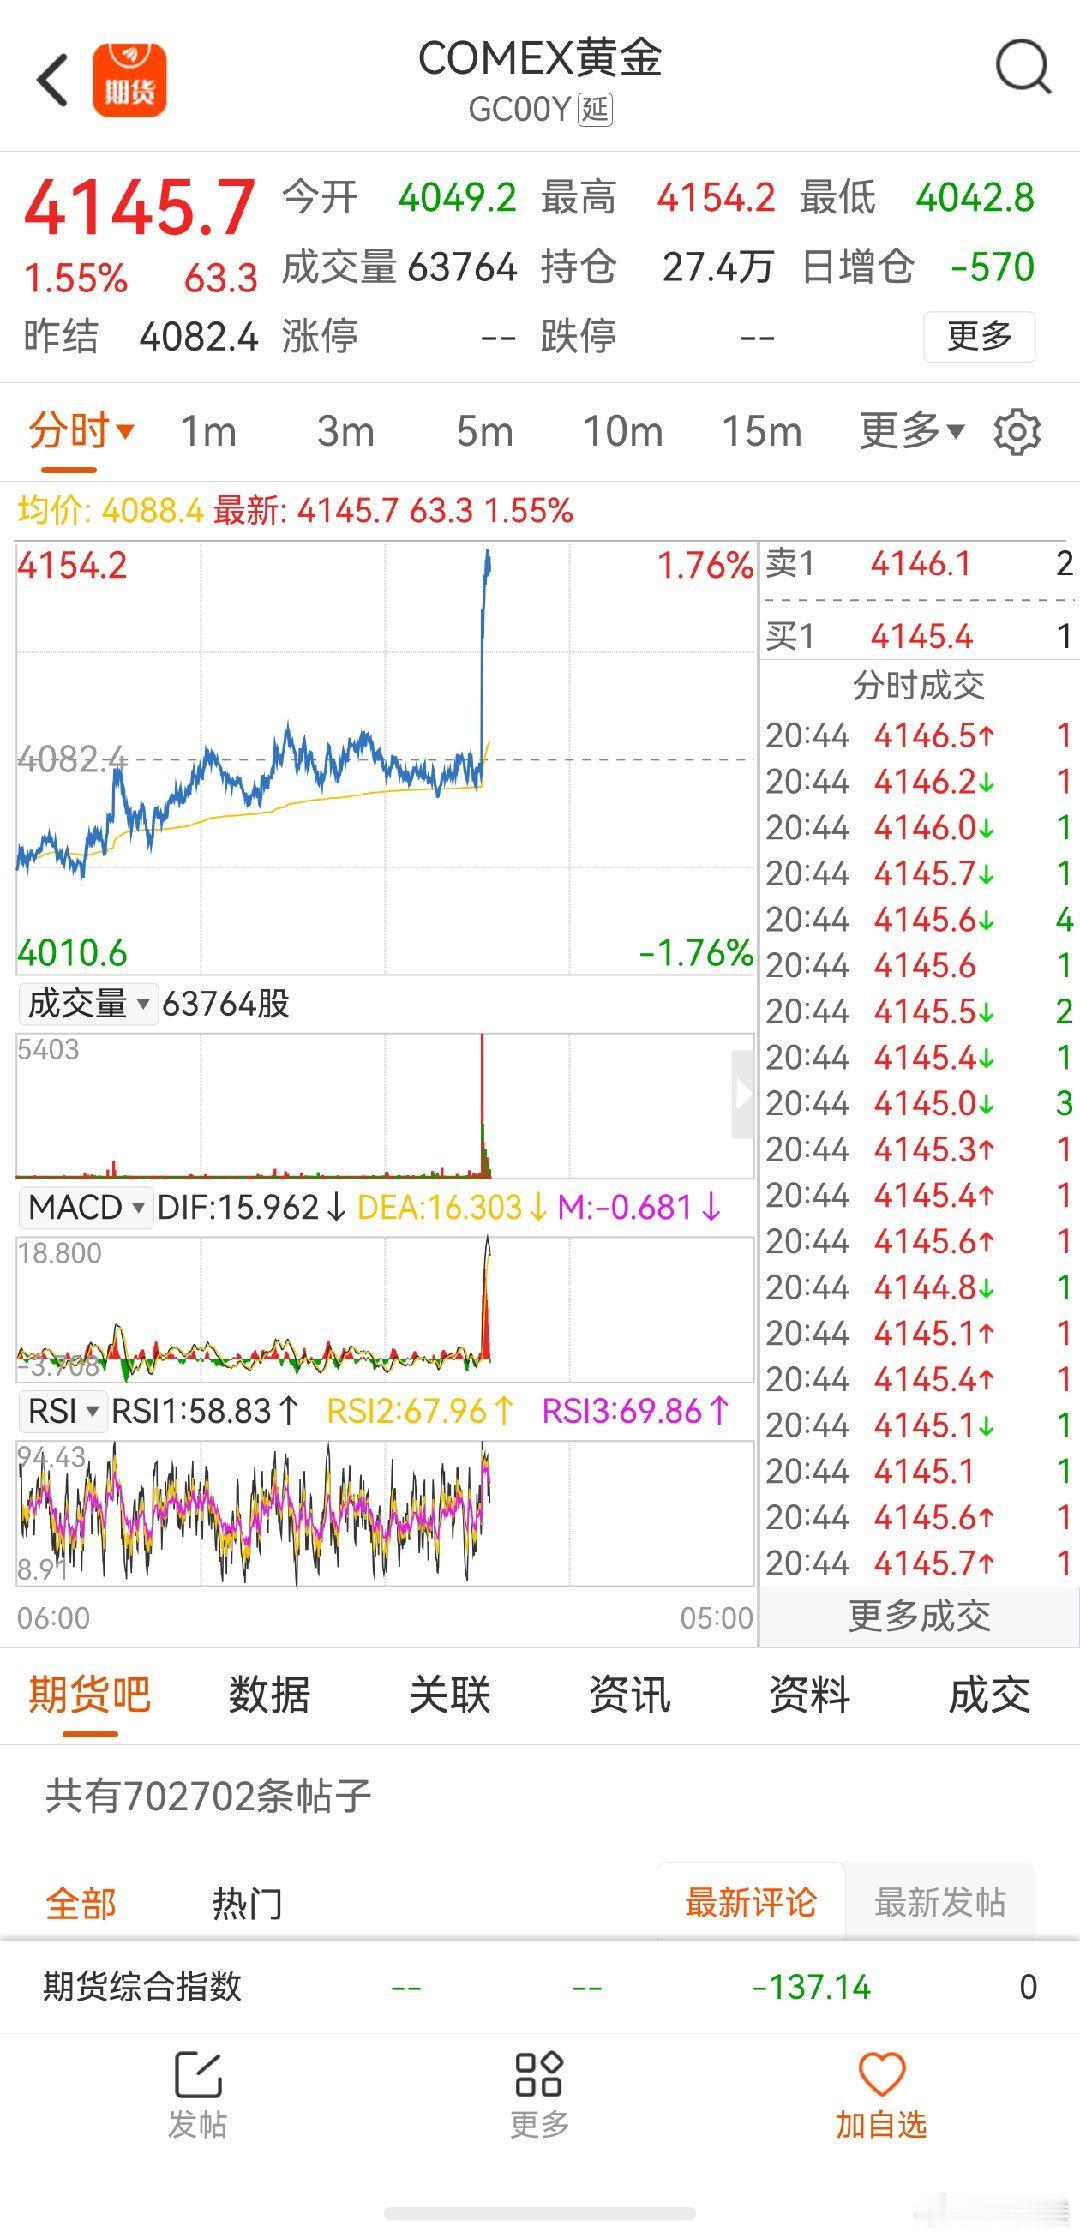Switch to the 10m chart tab
1080x2237 pixels.
(623, 432)
